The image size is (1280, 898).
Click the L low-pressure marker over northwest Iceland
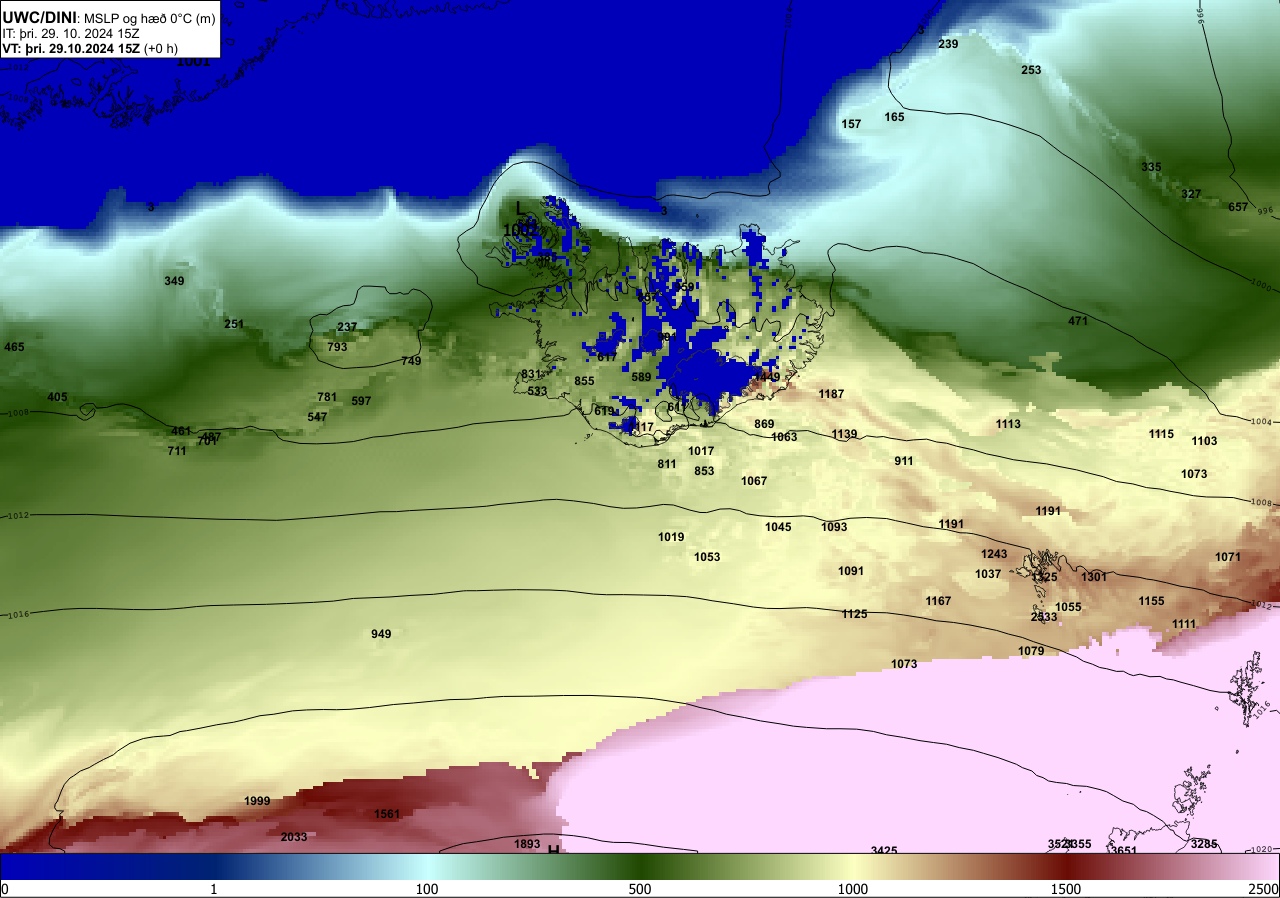click(x=519, y=207)
